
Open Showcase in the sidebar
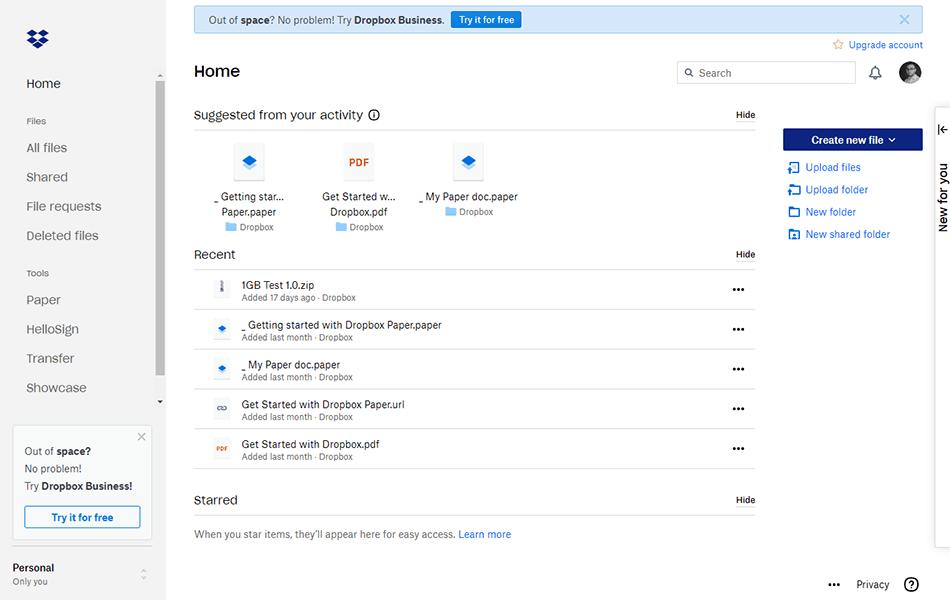(x=56, y=388)
